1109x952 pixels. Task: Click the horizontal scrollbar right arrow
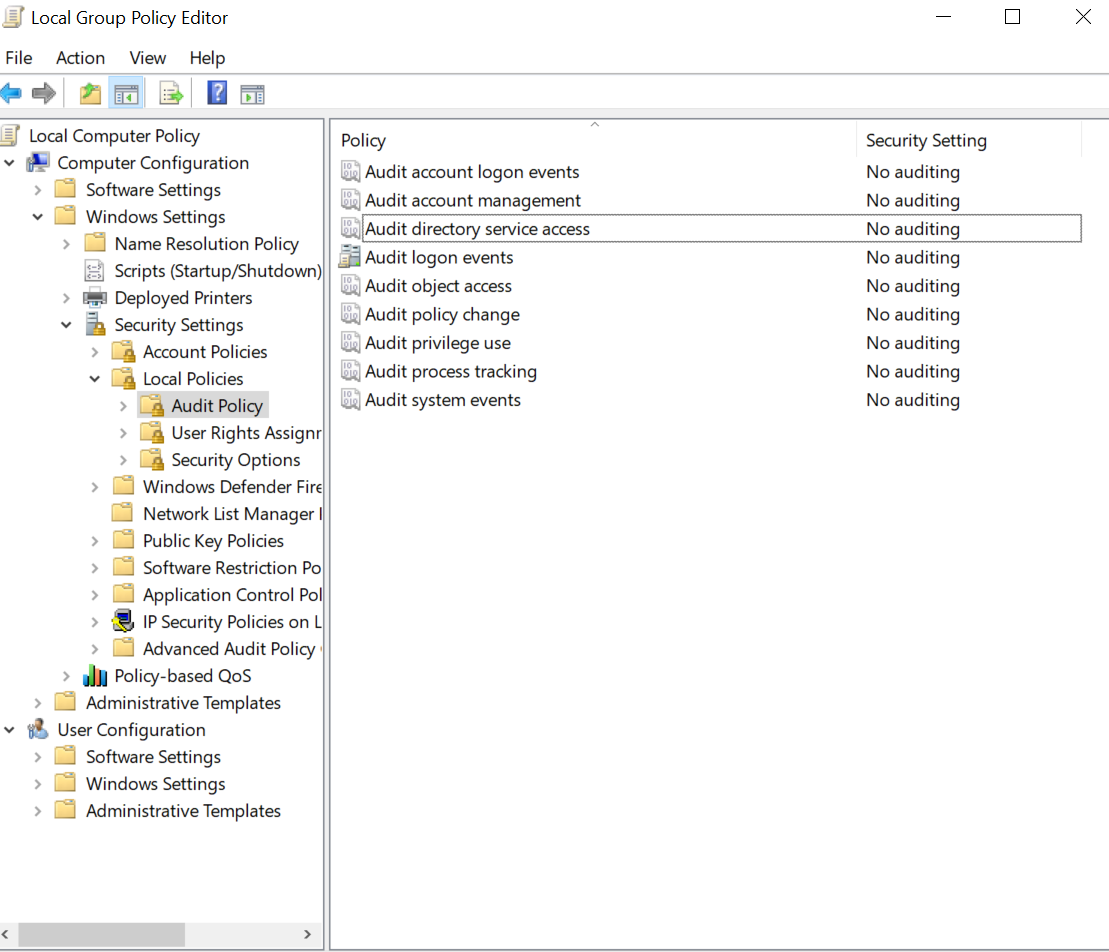pos(307,934)
